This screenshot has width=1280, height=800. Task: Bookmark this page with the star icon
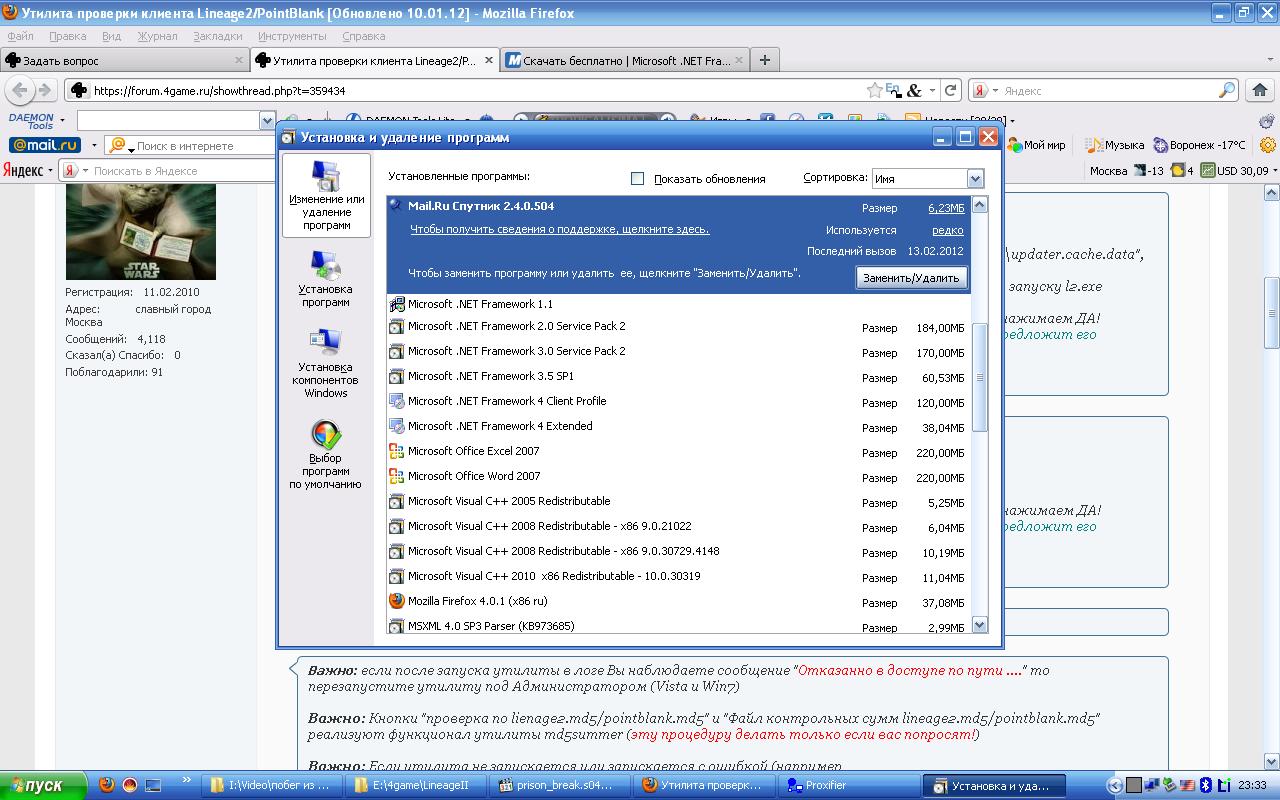tap(875, 90)
